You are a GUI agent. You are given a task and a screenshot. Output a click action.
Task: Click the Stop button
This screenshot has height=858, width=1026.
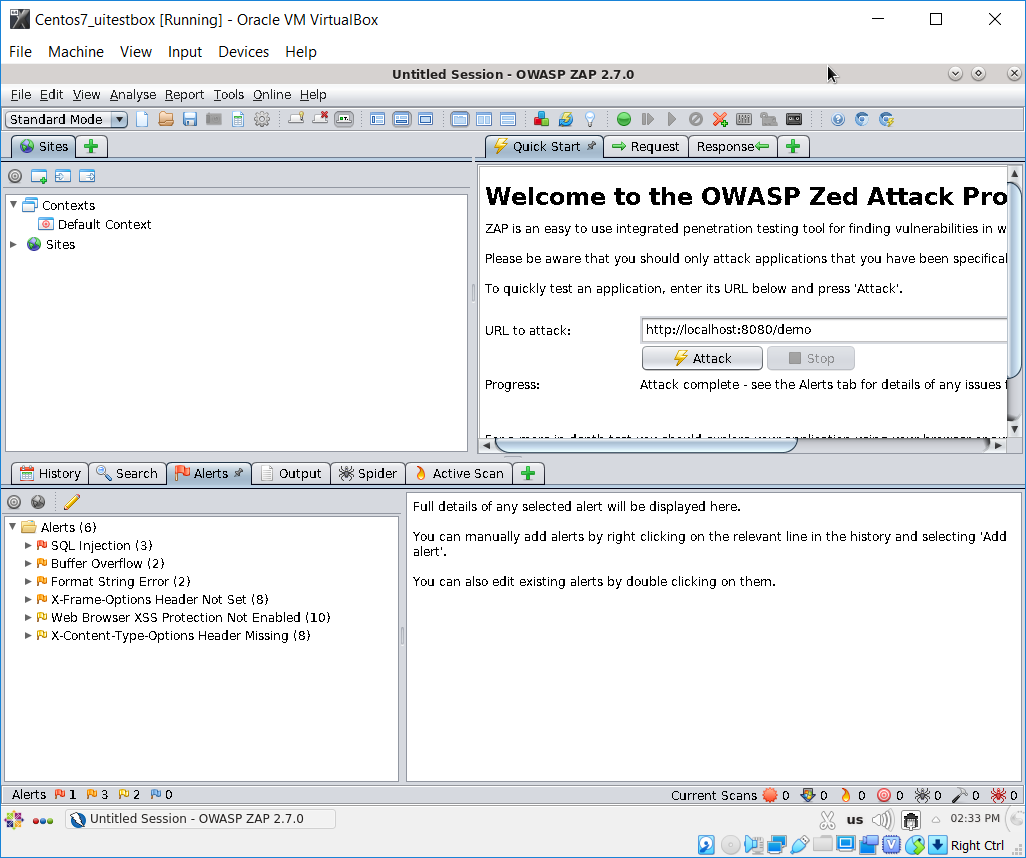click(x=811, y=358)
